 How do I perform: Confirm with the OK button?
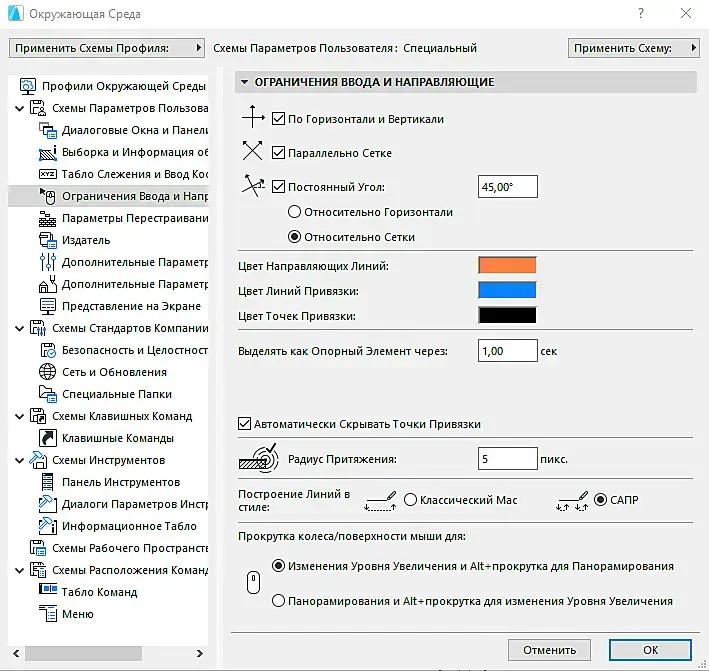pyautogui.click(x=651, y=650)
